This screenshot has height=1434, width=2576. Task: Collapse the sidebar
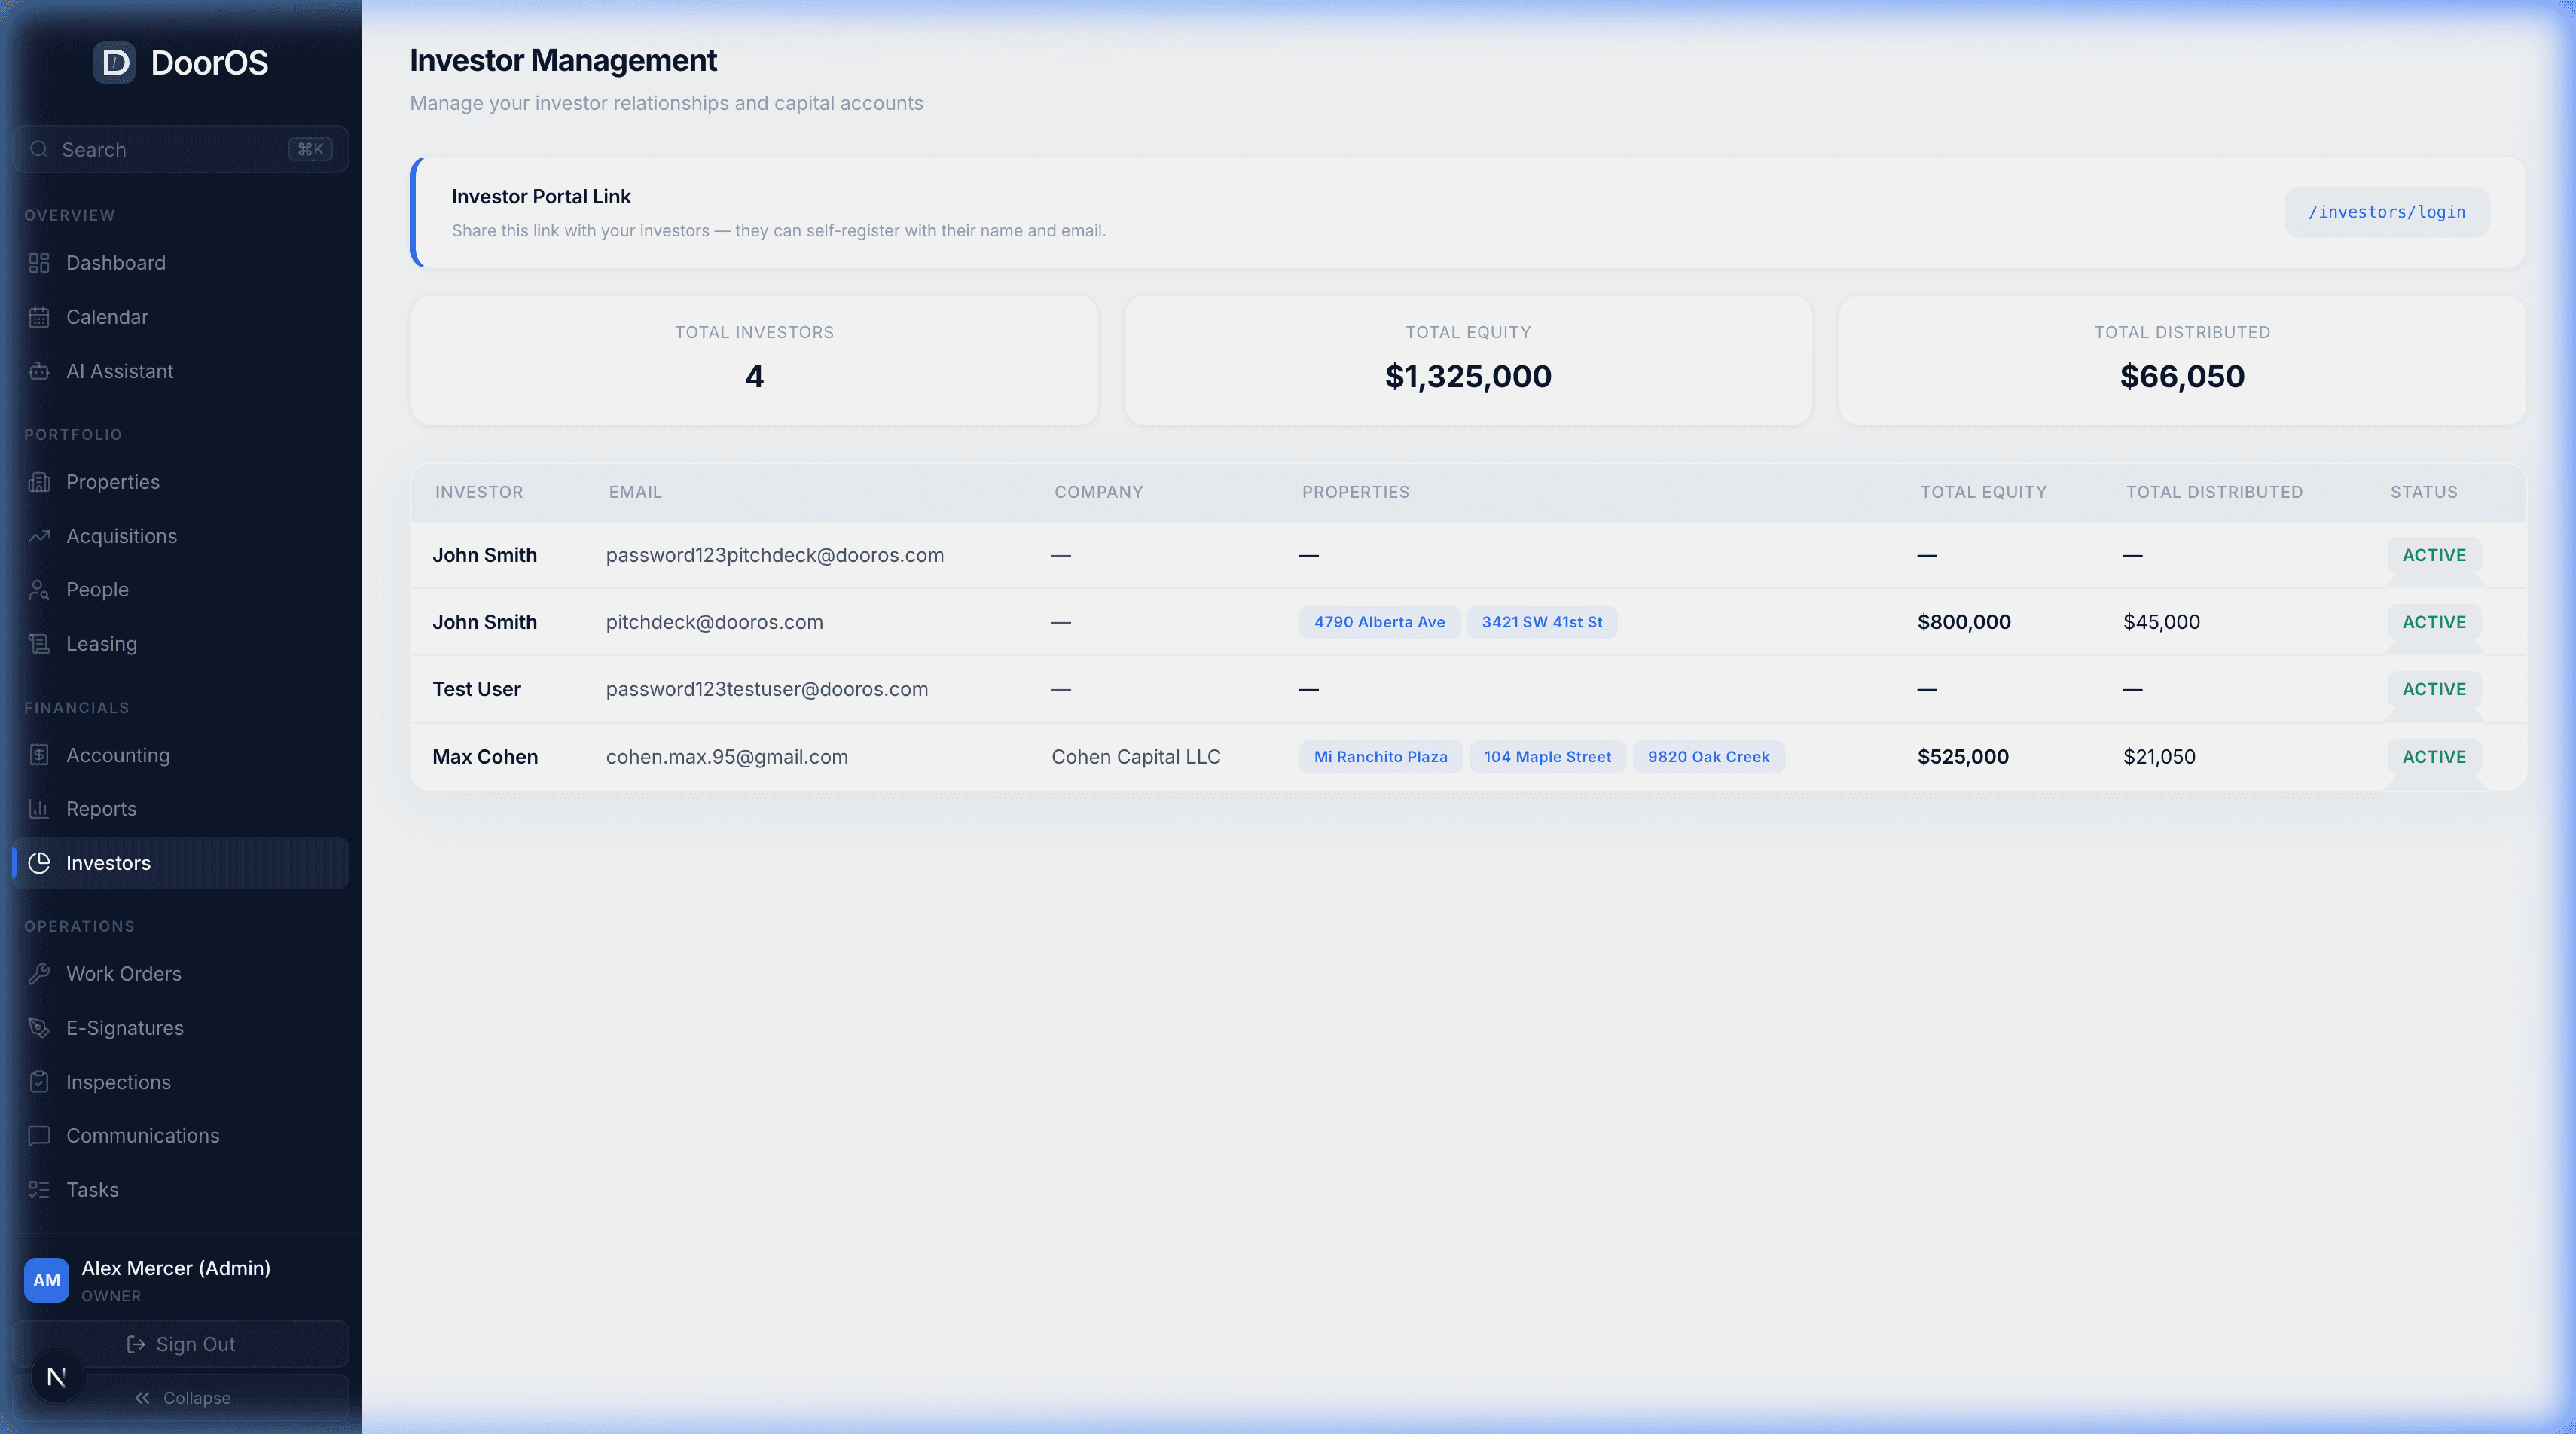coord(180,1398)
